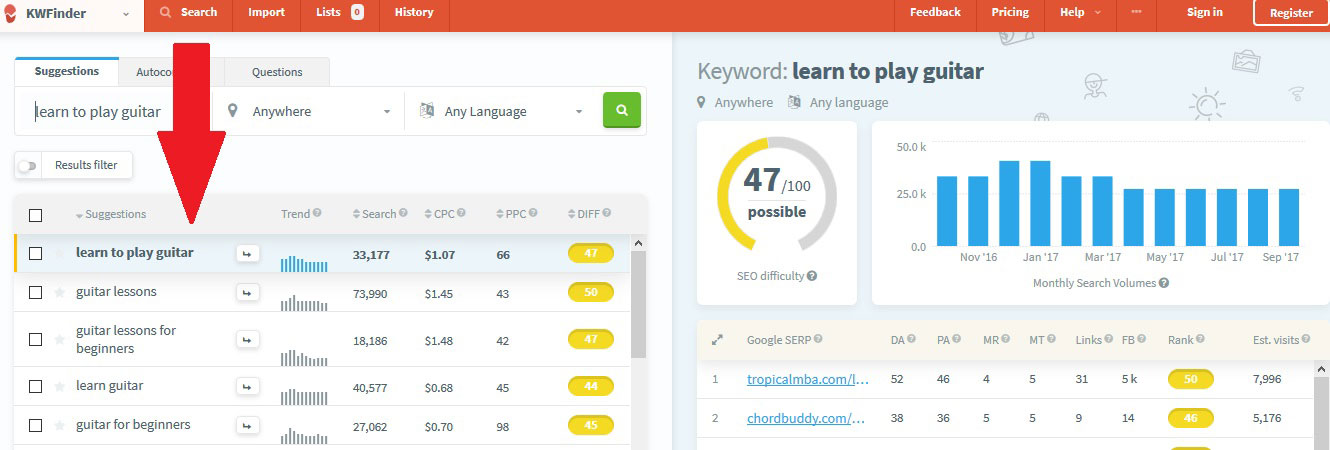Open the History menu item
Screen dimensions: 1330x450
(x=414, y=13)
